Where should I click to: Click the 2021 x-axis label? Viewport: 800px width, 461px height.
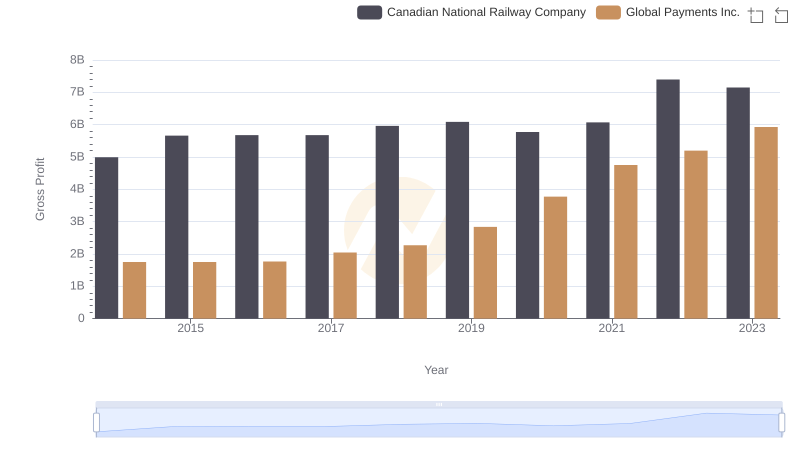click(611, 328)
